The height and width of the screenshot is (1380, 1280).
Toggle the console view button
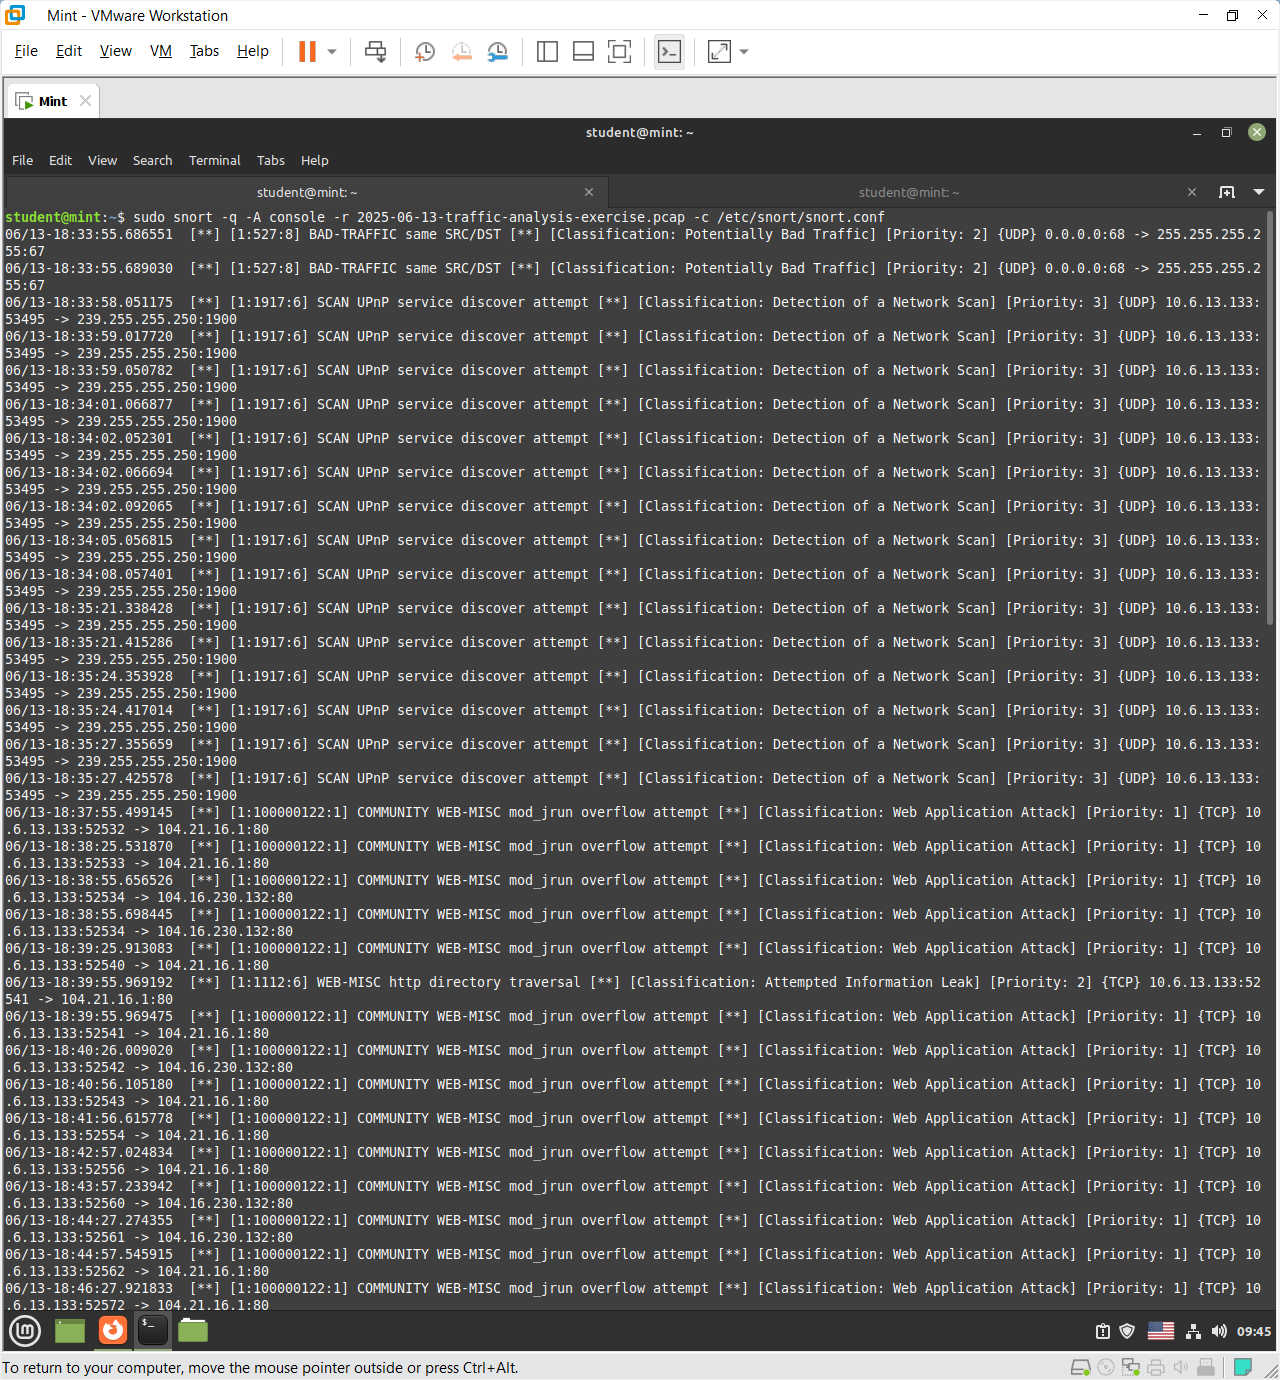[669, 52]
